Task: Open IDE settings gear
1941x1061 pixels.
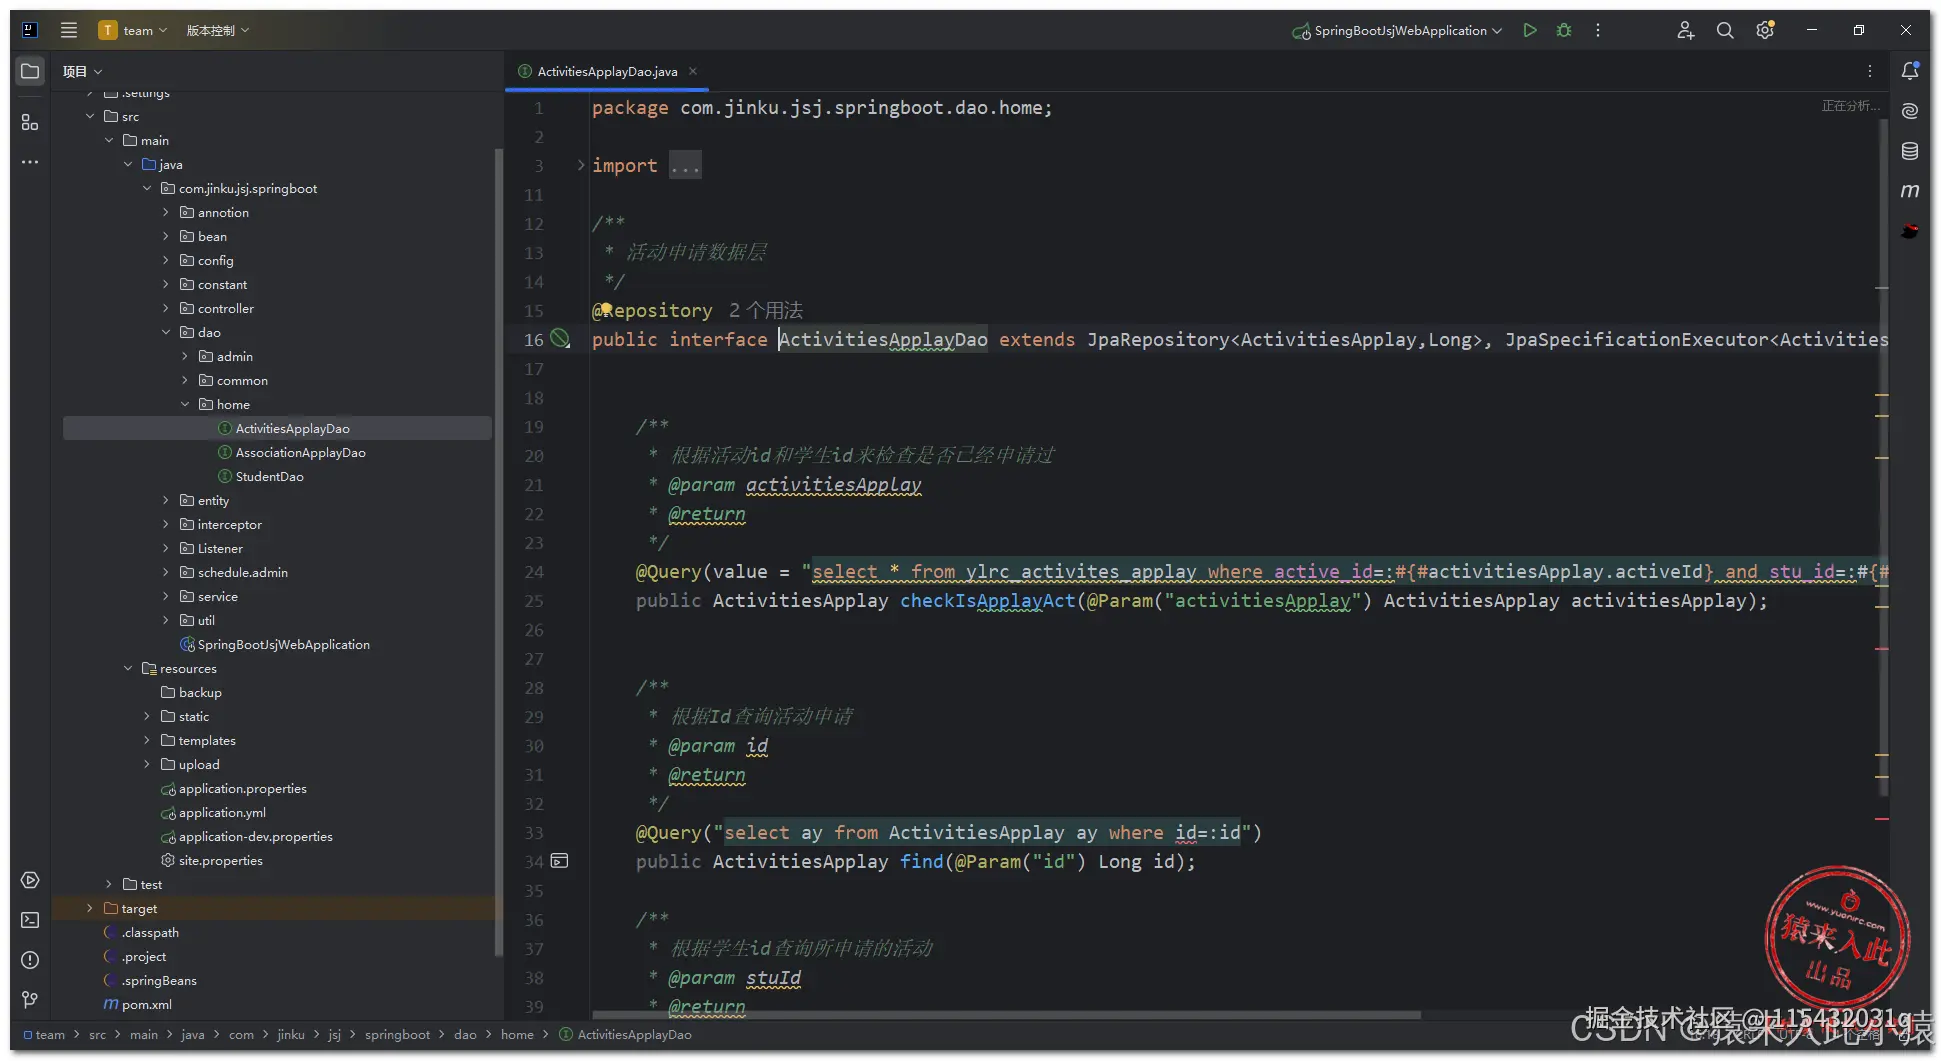Action: 1766,30
